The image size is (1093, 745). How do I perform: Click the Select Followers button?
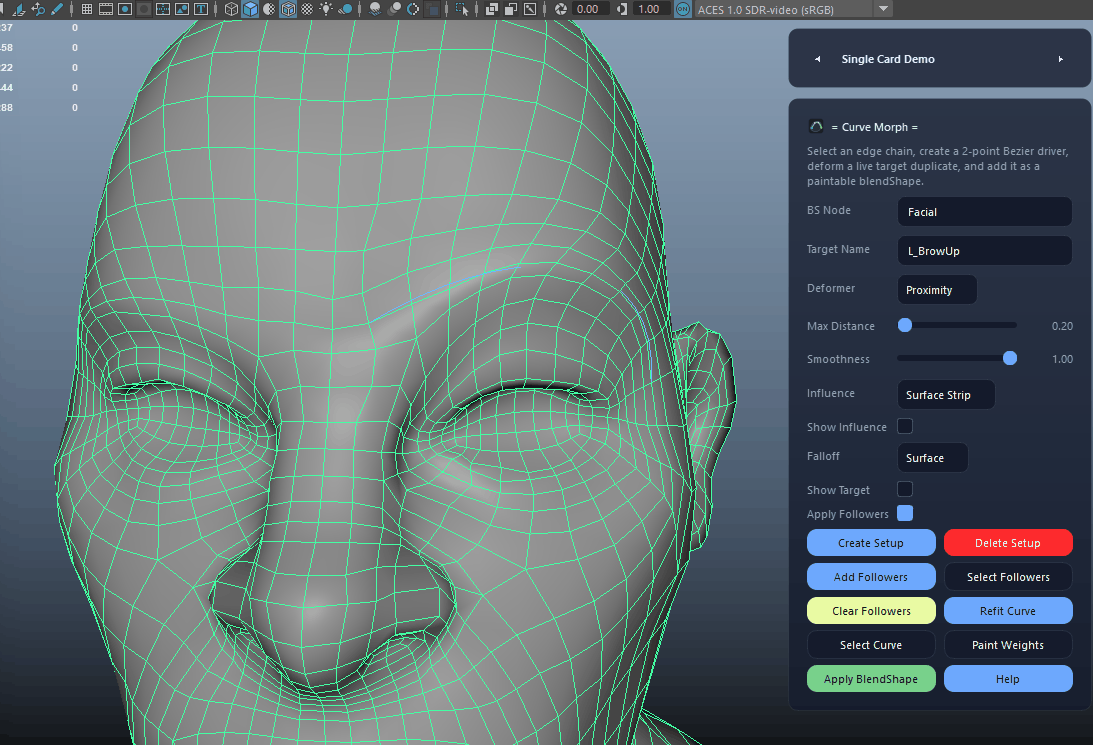tap(1008, 577)
